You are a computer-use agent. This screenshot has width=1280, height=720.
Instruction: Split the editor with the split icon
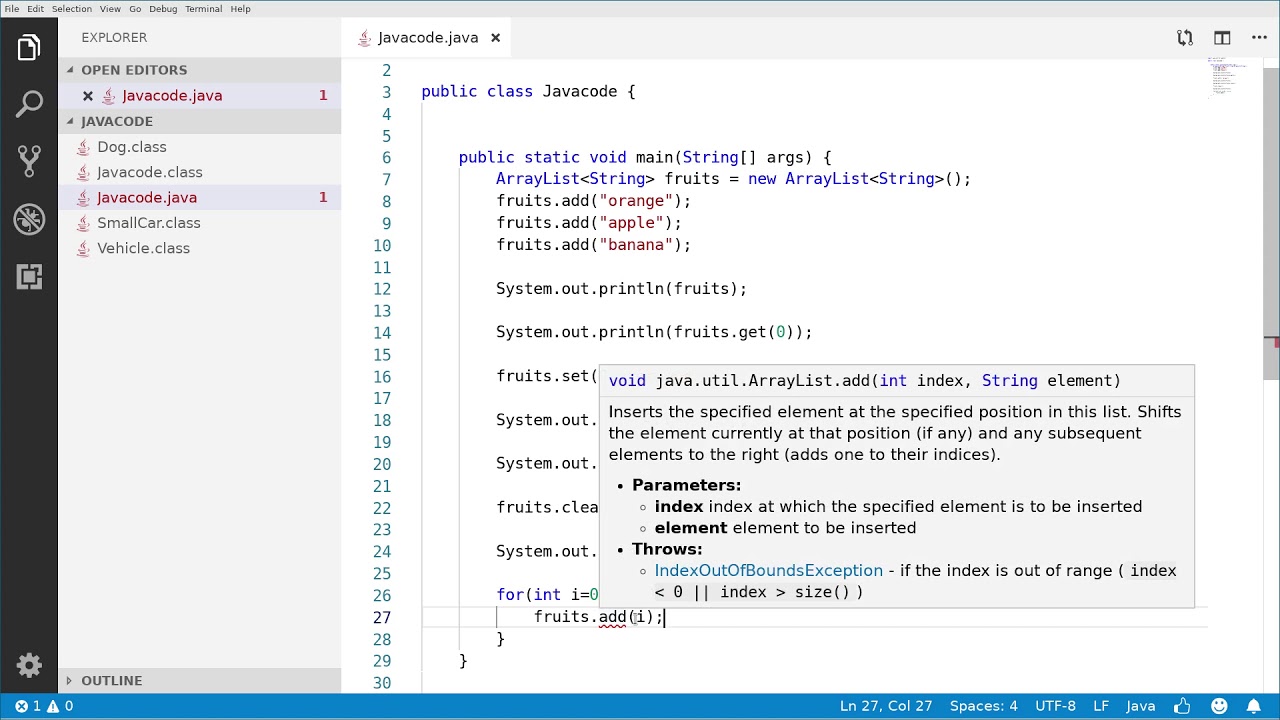[1222, 38]
